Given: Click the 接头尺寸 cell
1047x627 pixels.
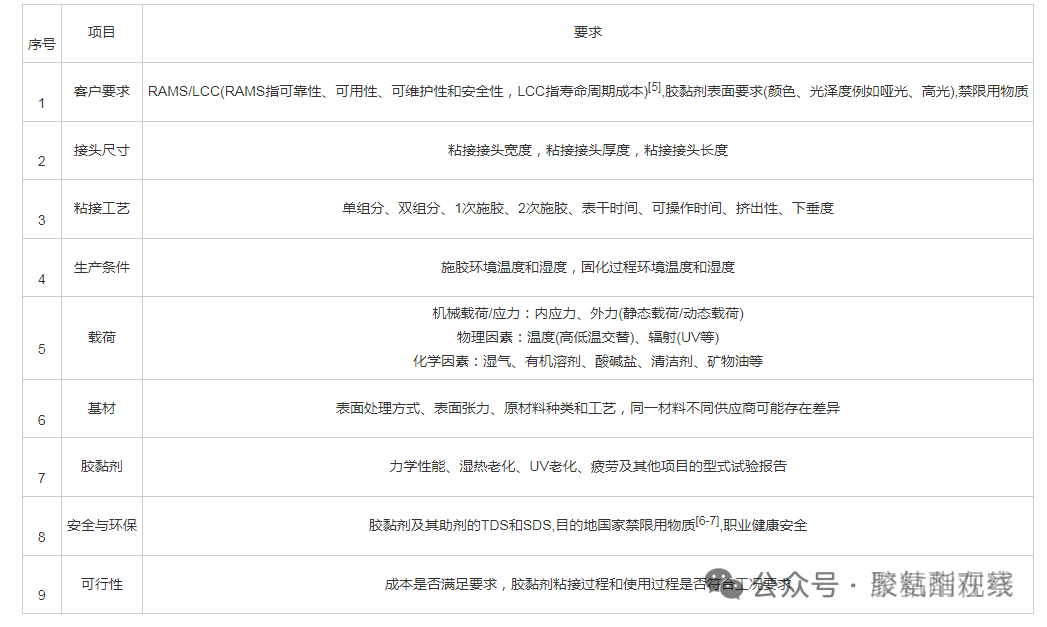Looking at the screenshot, I should click(x=101, y=150).
